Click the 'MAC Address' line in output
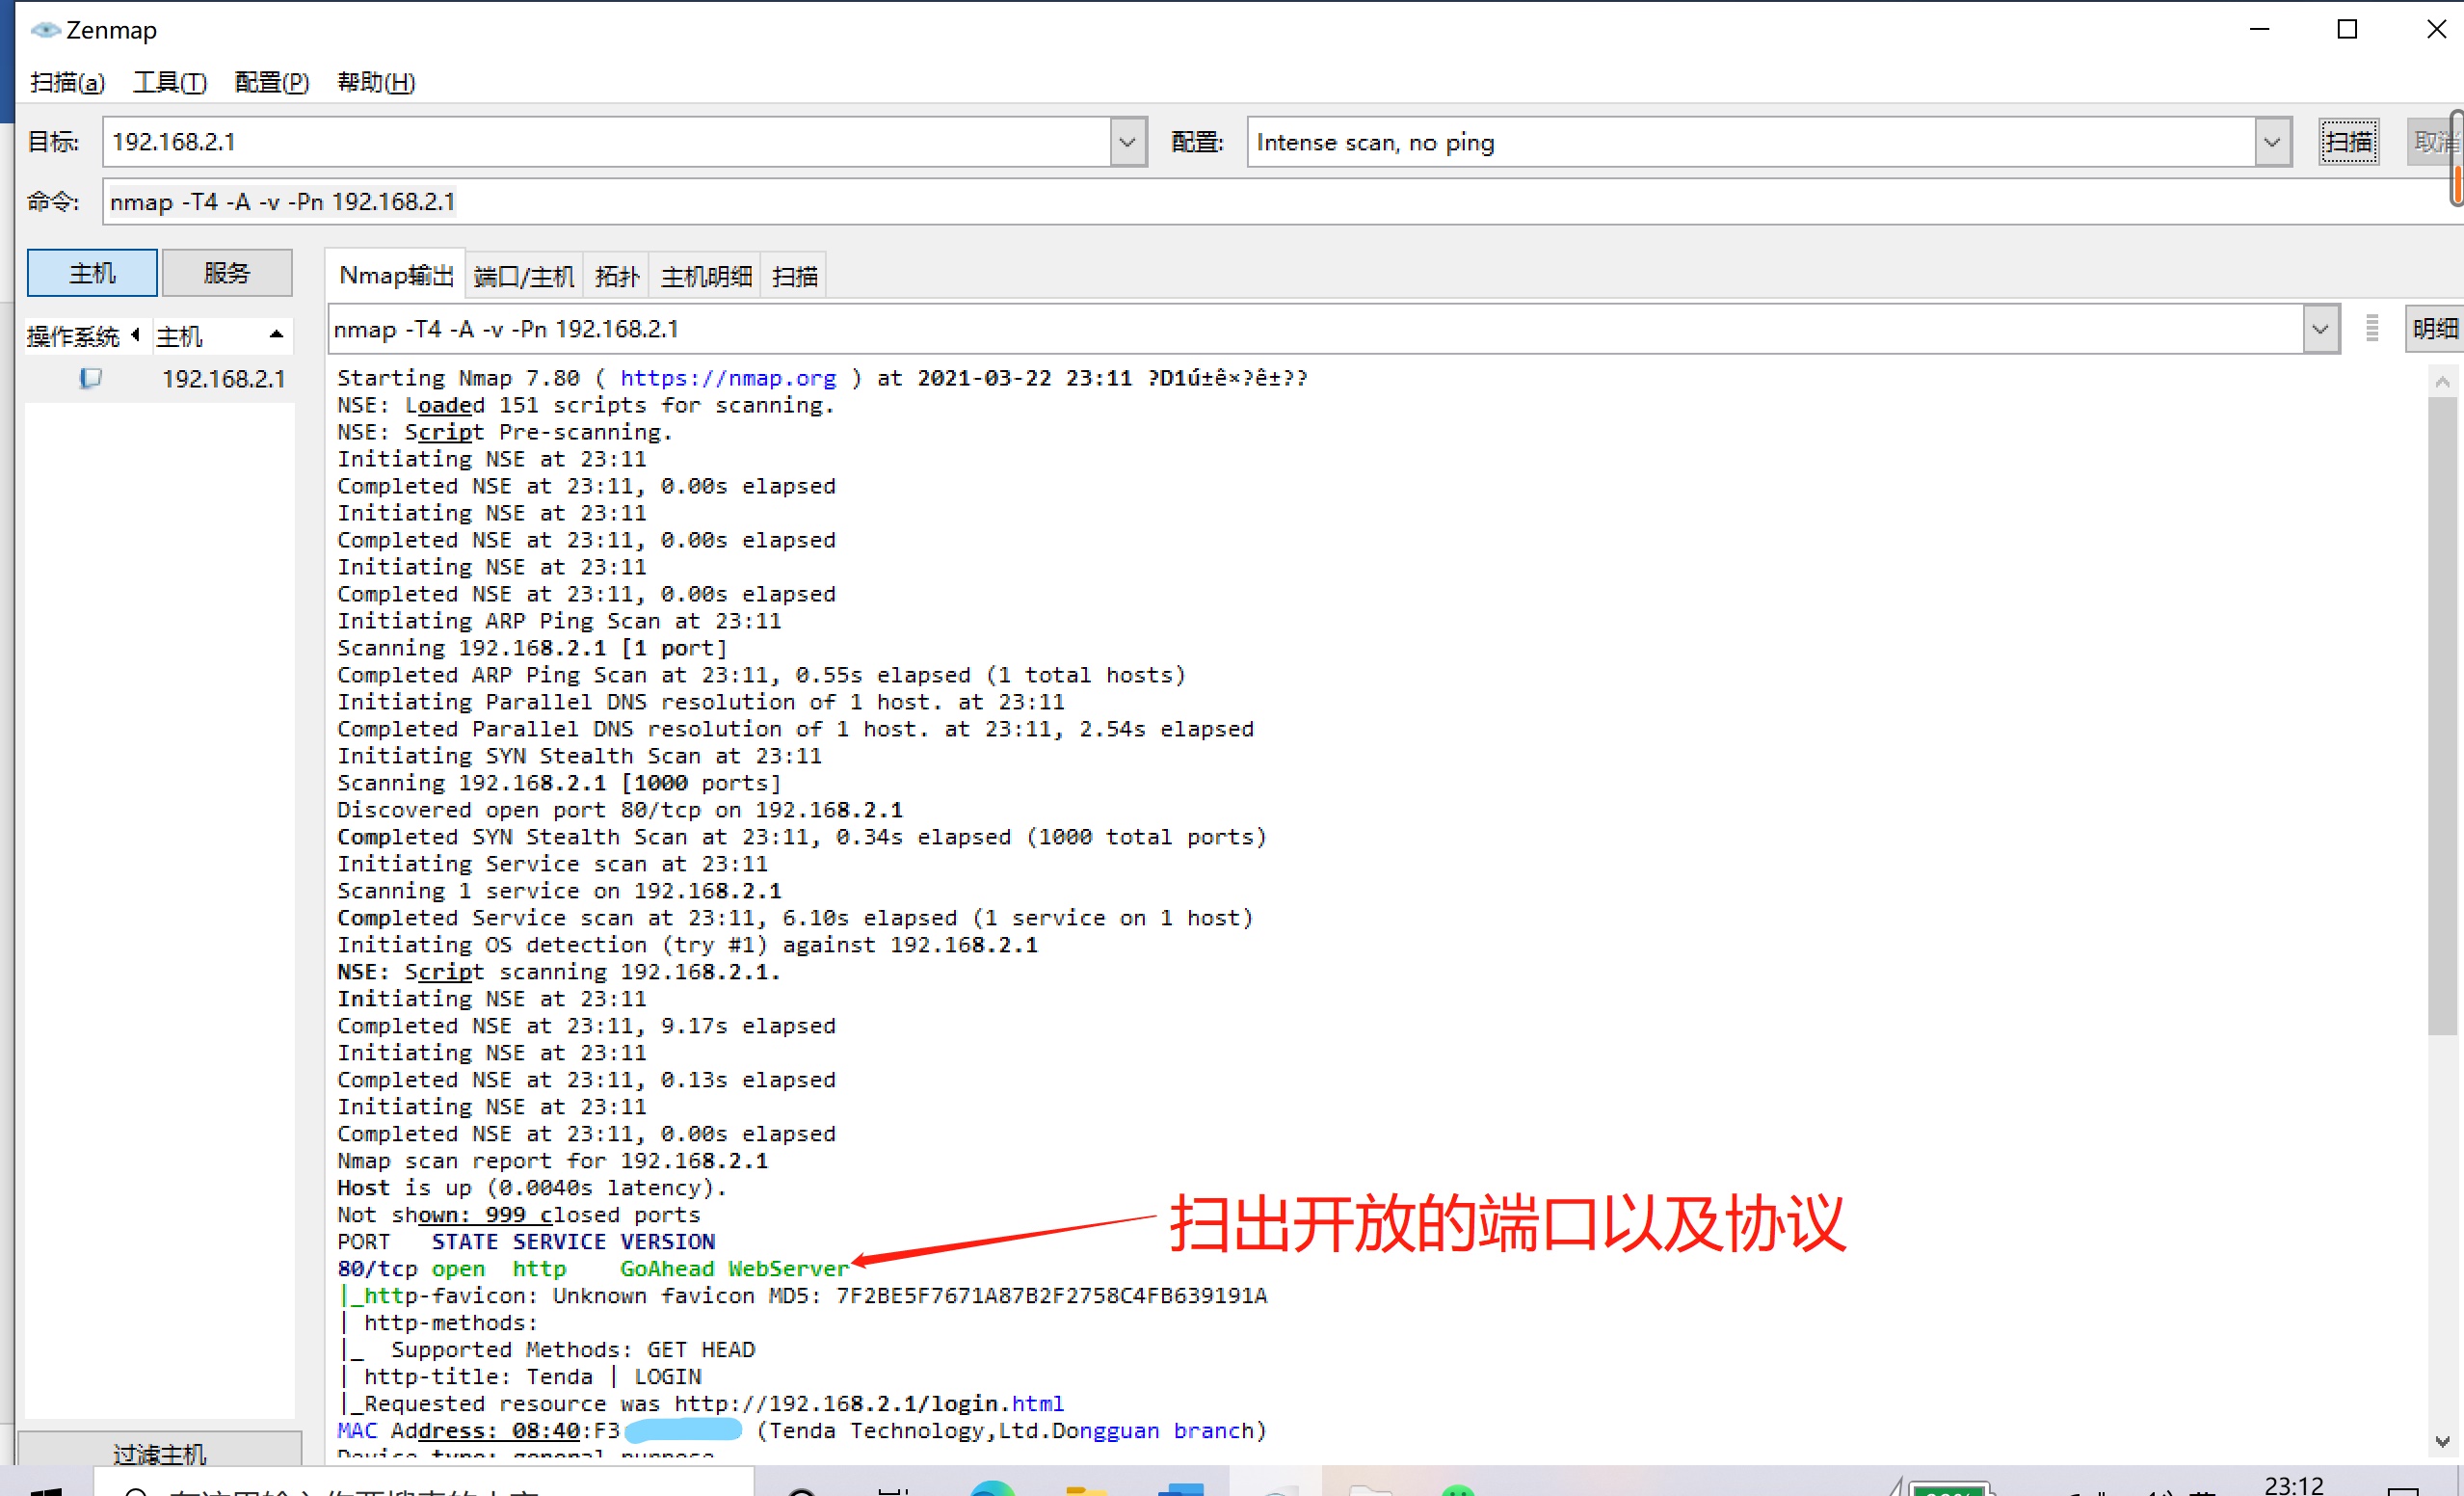 [802, 1431]
